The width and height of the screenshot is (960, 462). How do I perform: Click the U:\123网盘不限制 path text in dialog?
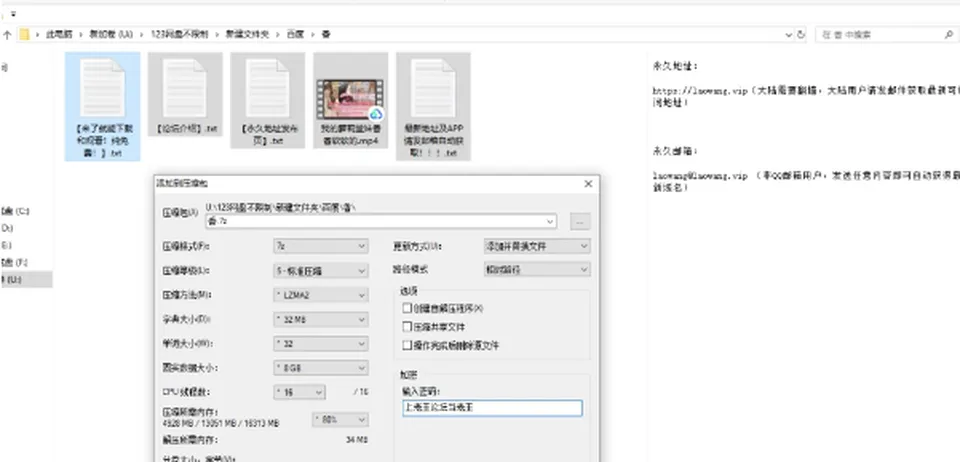(280, 207)
